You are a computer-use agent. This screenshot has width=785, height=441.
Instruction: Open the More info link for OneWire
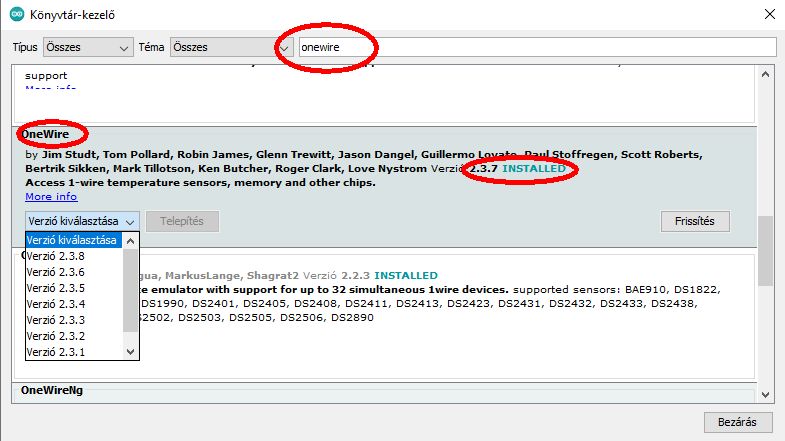tap(51, 197)
